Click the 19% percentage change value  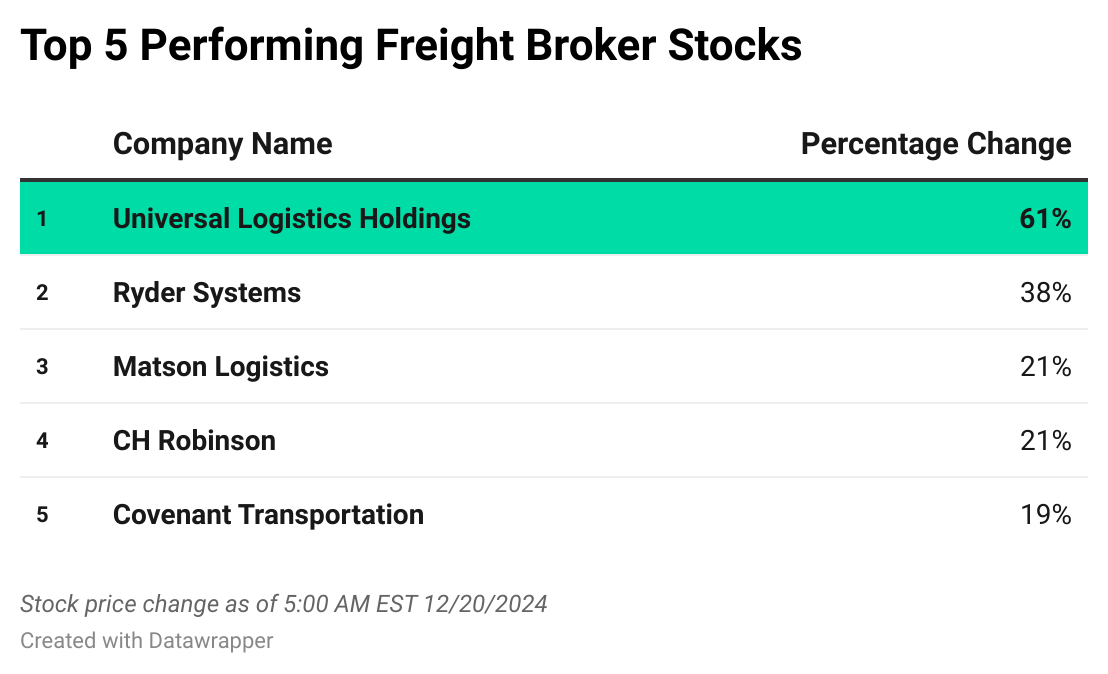(1045, 515)
